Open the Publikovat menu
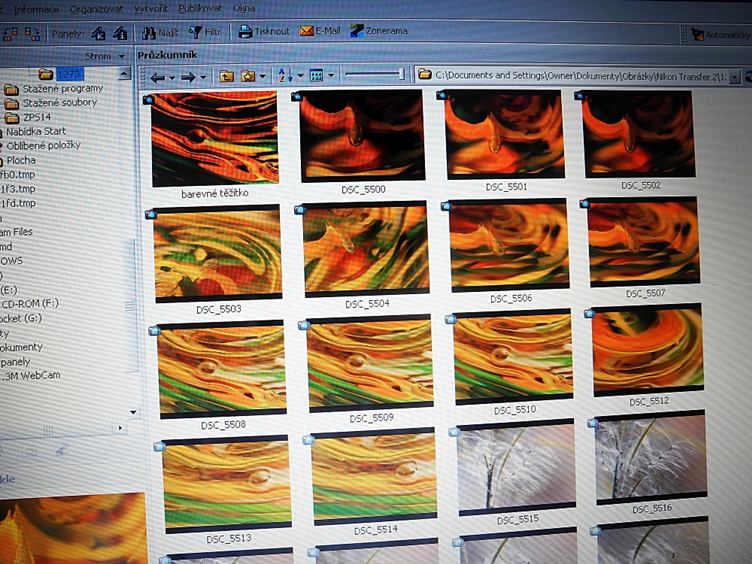752x564 pixels. (x=200, y=8)
